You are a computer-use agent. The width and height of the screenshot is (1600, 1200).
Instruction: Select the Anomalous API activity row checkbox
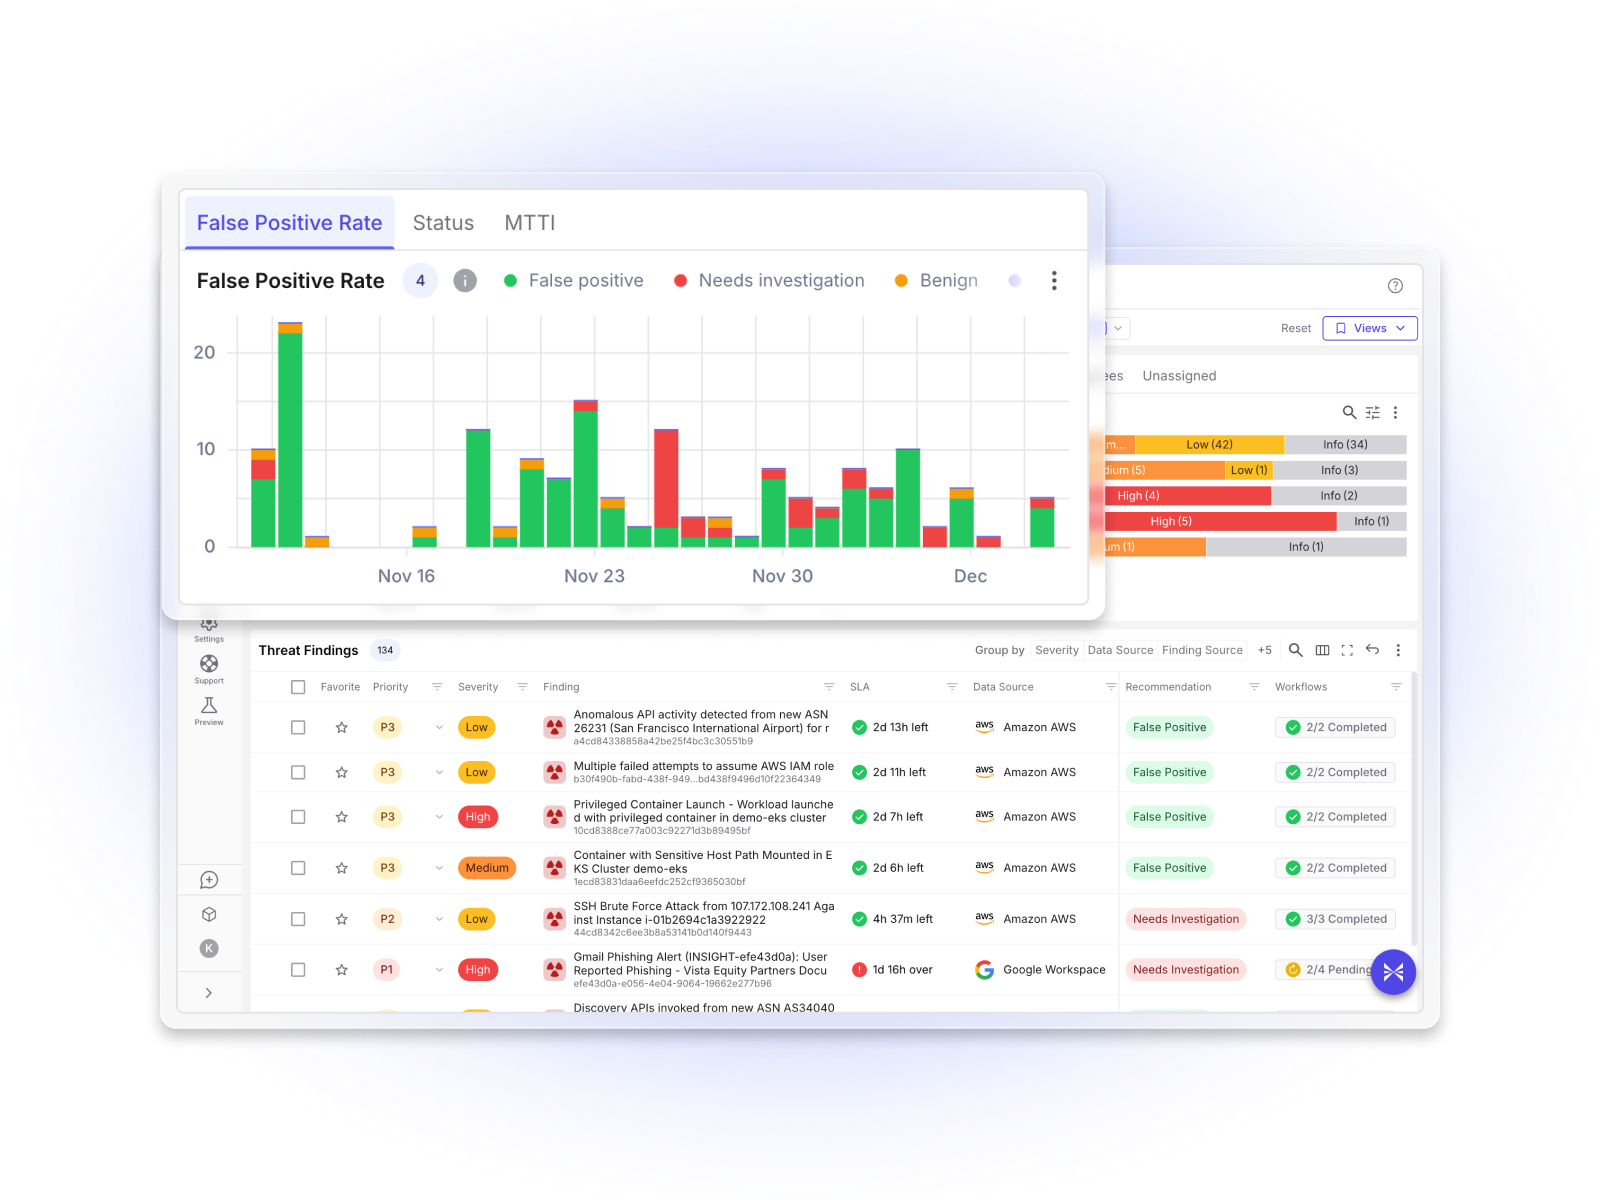pos(298,727)
